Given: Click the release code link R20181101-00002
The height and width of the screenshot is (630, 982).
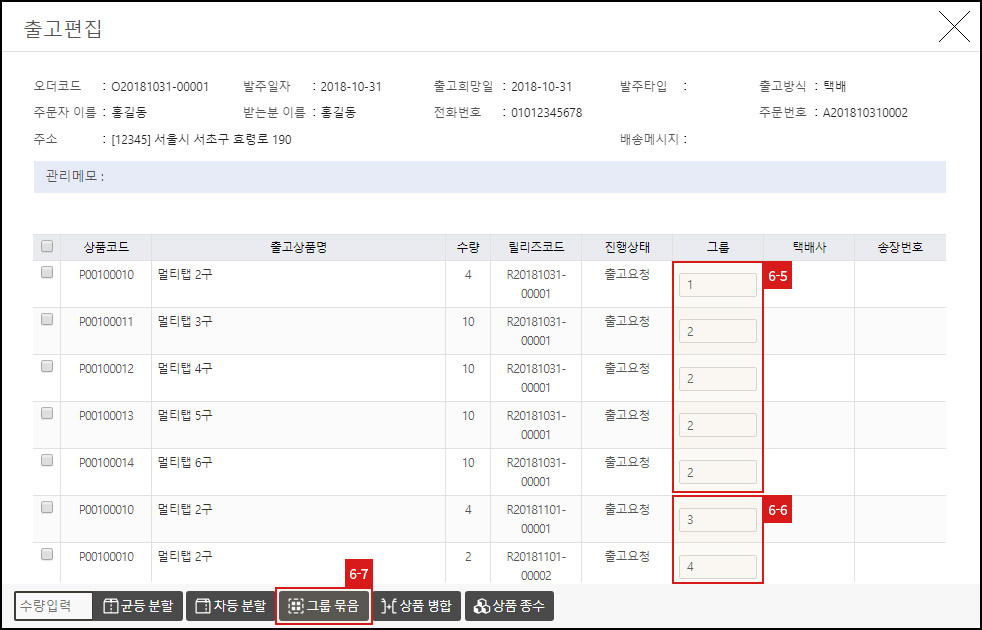Looking at the screenshot, I should 536,565.
